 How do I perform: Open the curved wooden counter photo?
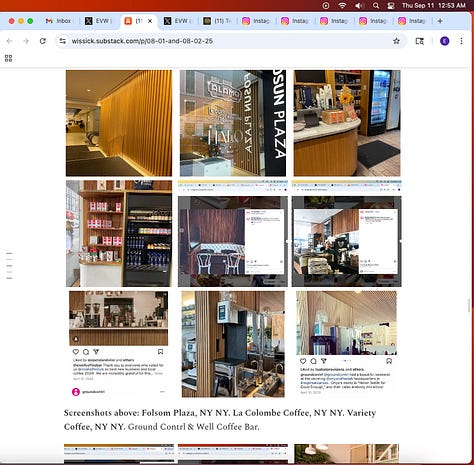(347, 123)
